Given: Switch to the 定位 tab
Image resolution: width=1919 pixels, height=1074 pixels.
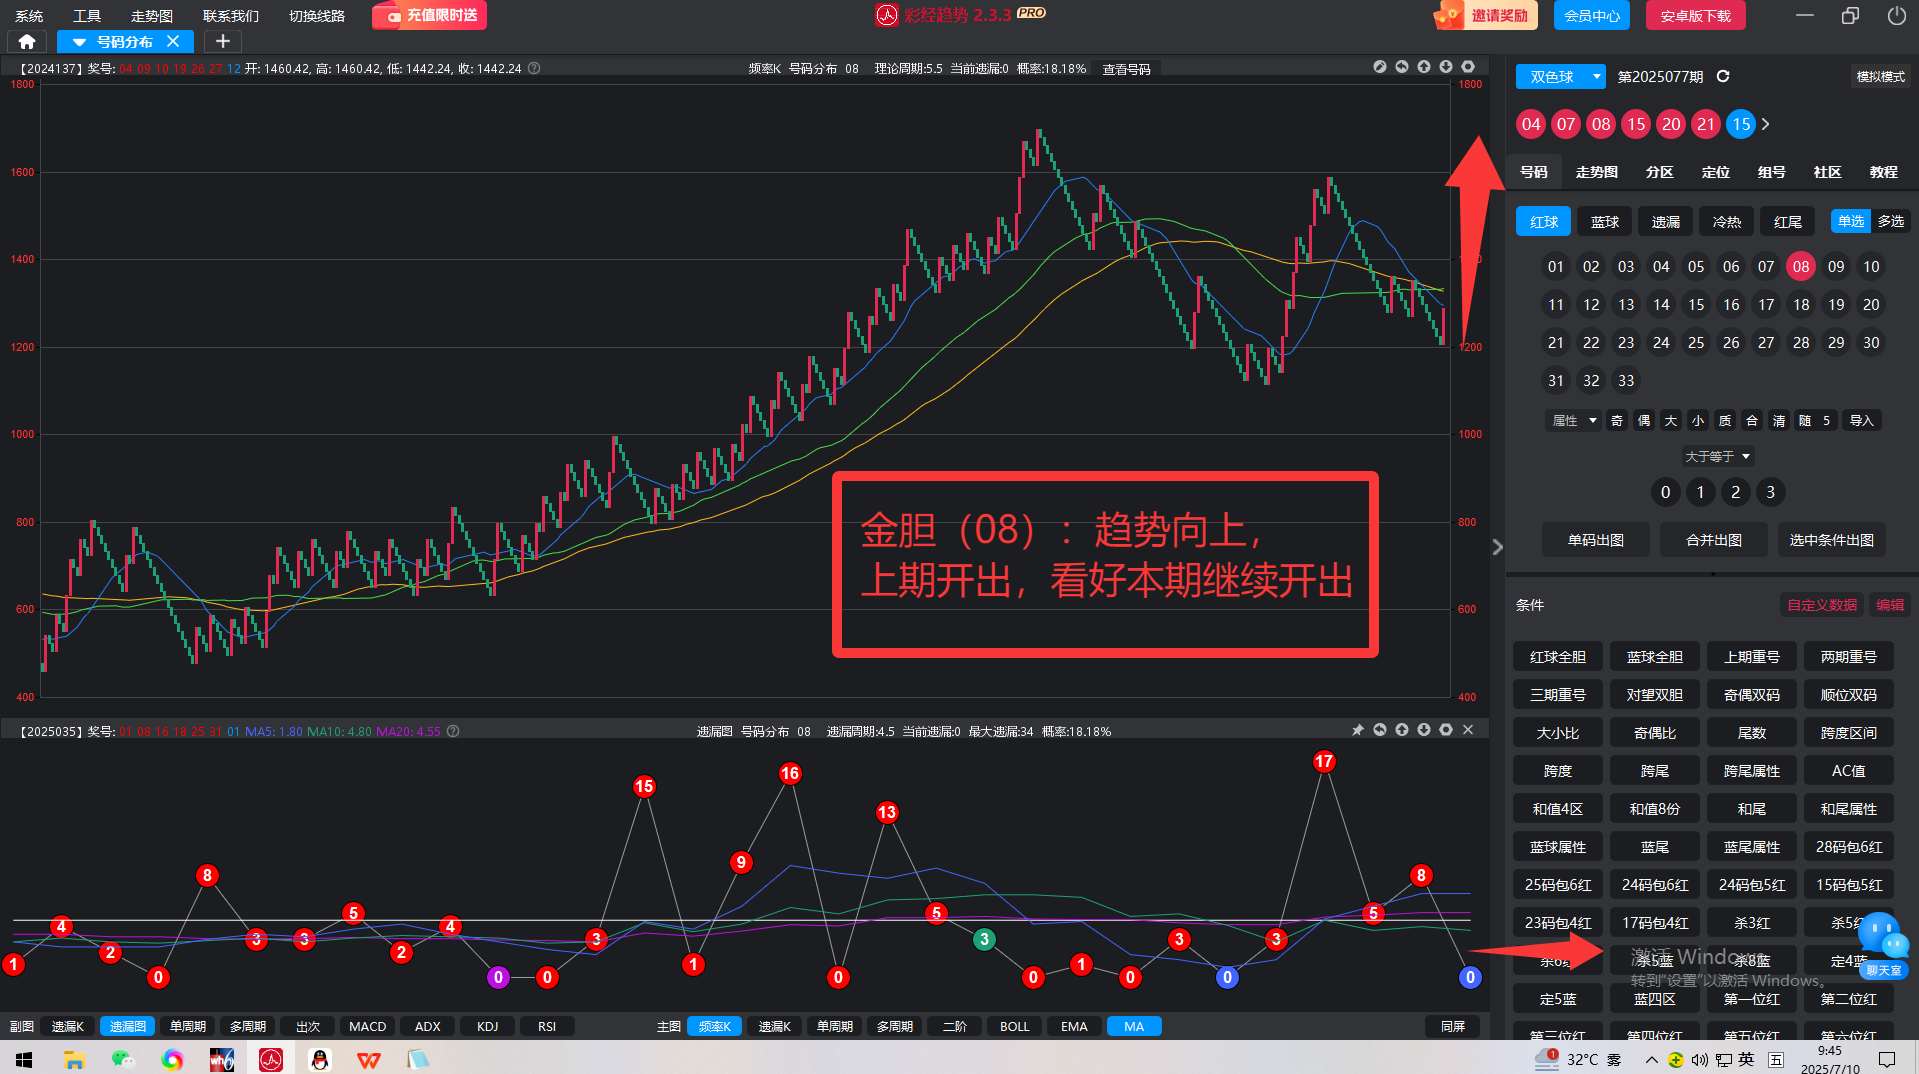Looking at the screenshot, I should pyautogui.click(x=1715, y=172).
